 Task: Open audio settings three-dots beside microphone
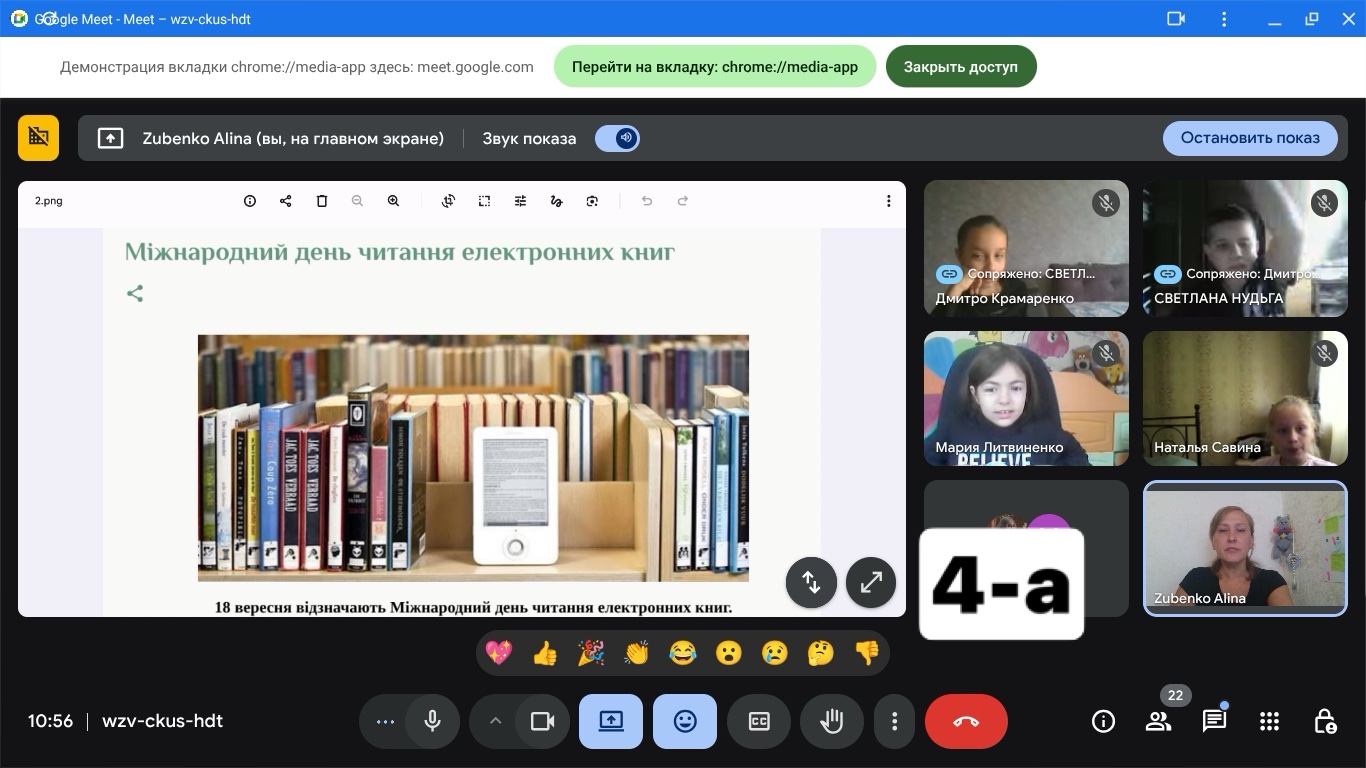[x=385, y=721]
